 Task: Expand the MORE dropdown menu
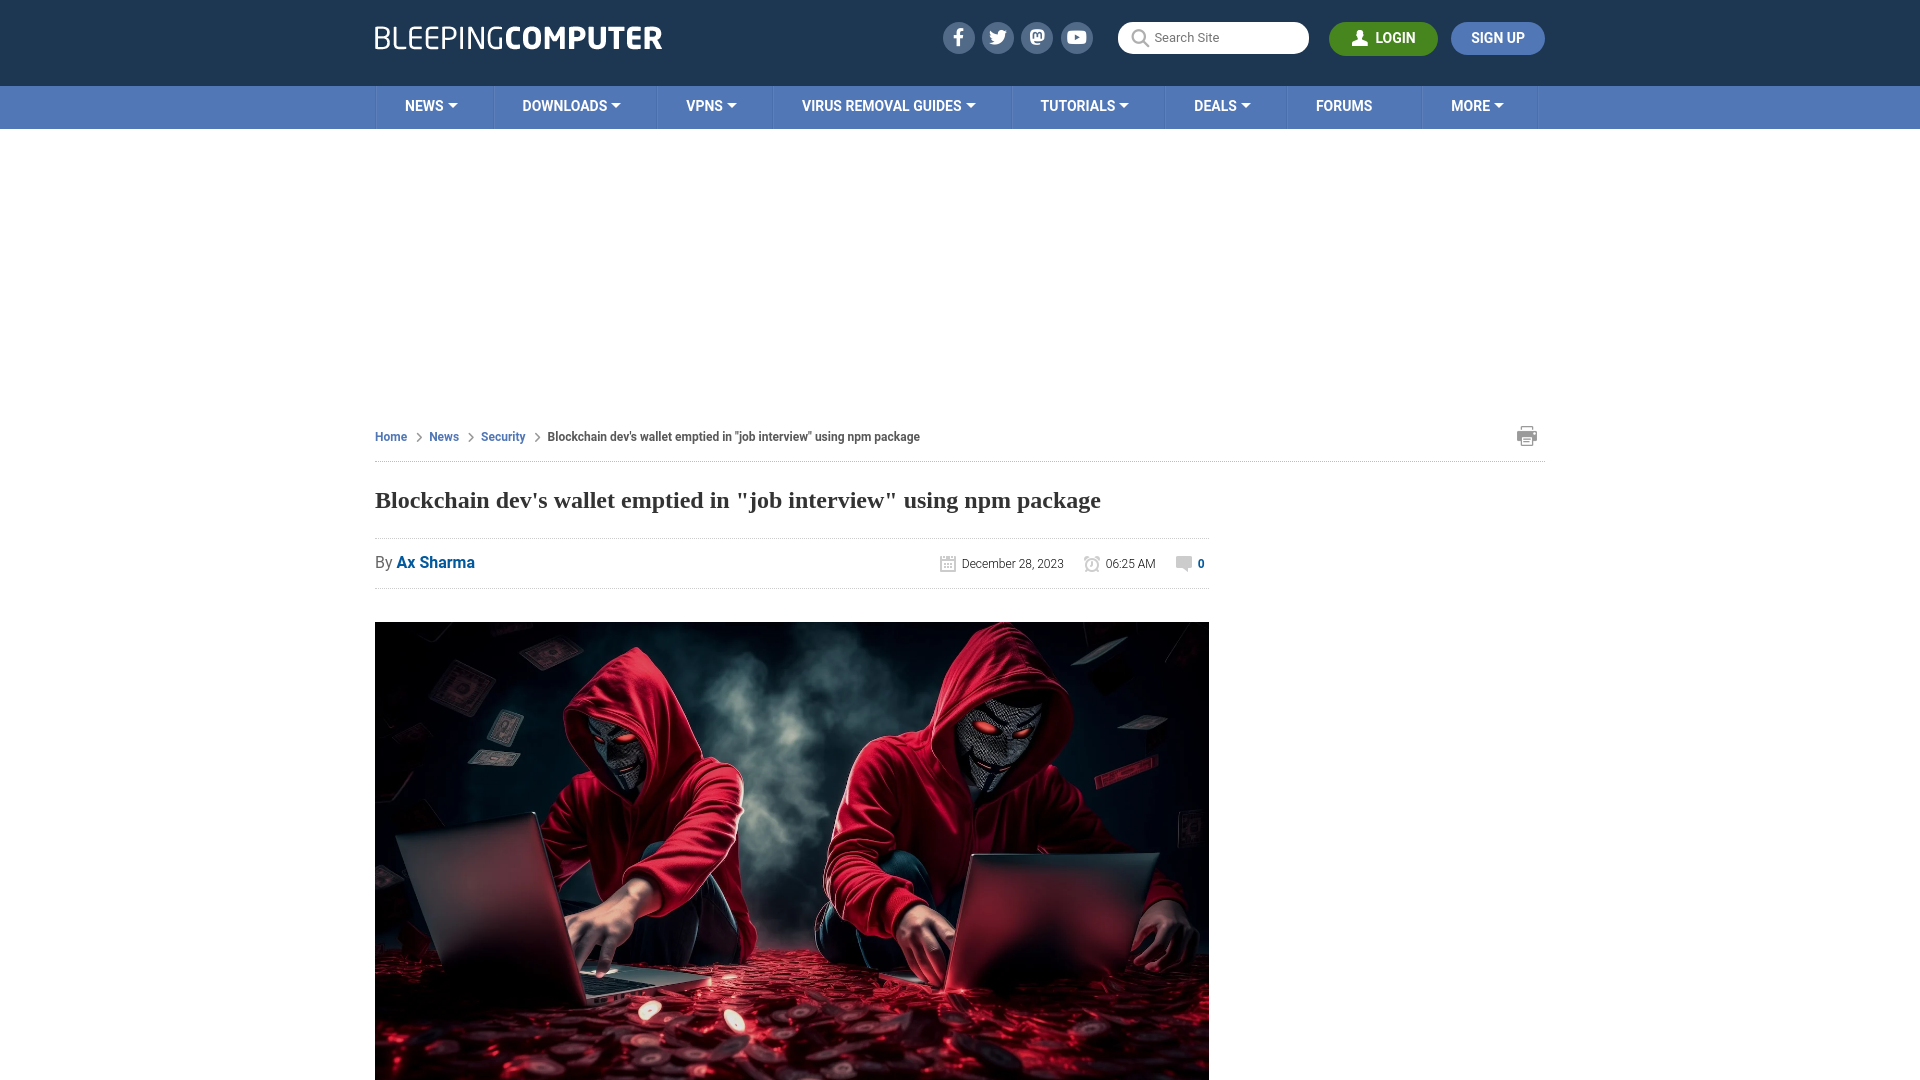click(1477, 107)
